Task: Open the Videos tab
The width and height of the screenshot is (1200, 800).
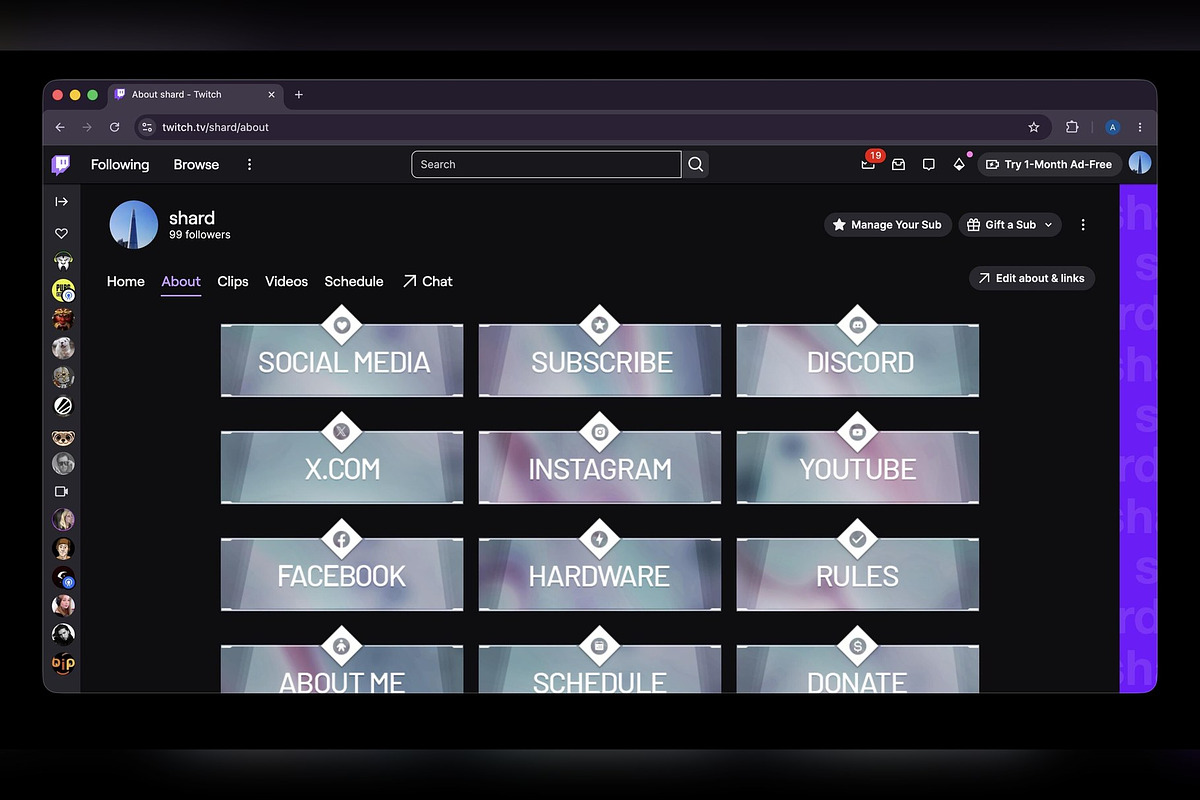Action: [x=286, y=281]
